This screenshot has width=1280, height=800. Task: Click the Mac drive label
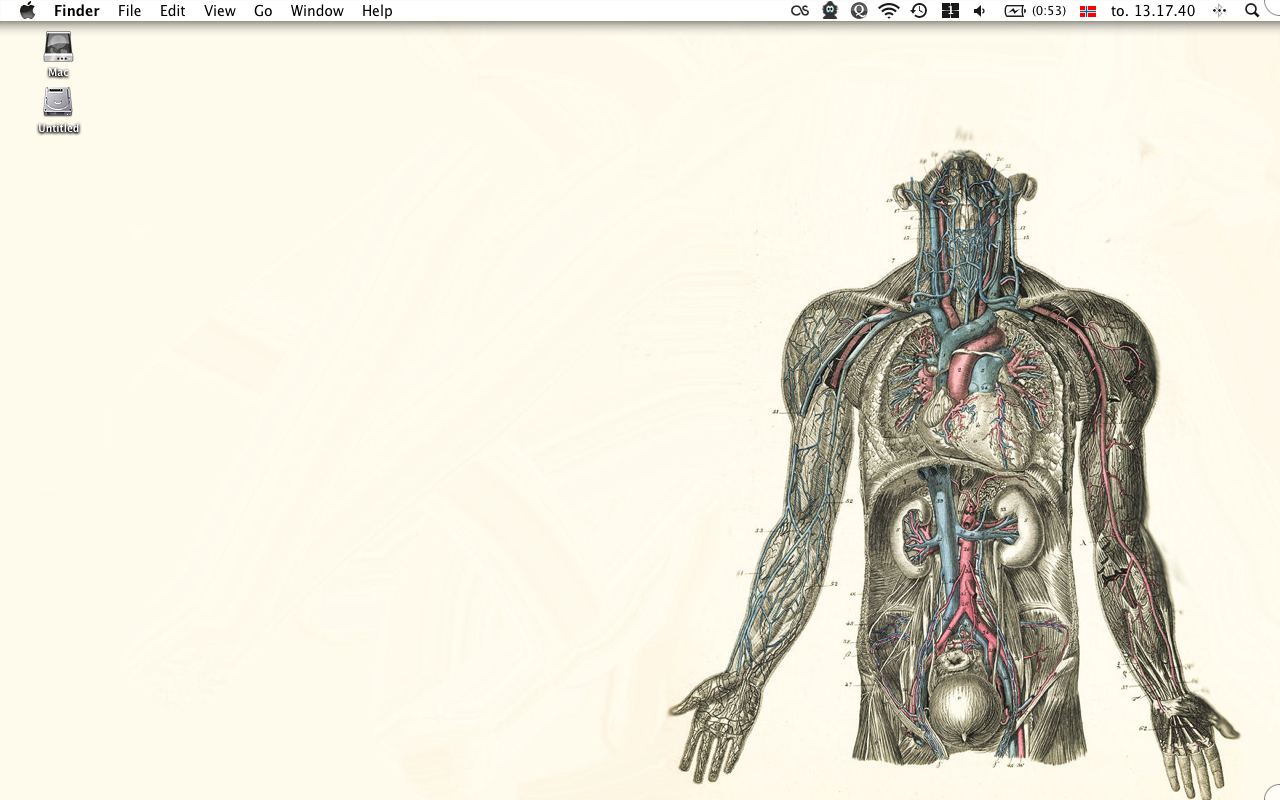point(58,72)
